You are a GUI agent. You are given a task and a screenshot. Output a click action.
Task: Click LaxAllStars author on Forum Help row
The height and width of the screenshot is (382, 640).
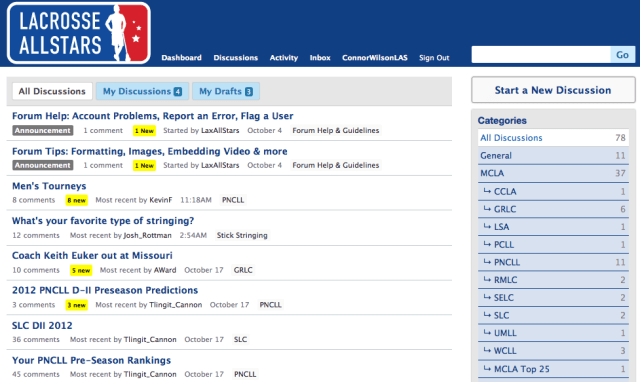click(x=220, y=131)
